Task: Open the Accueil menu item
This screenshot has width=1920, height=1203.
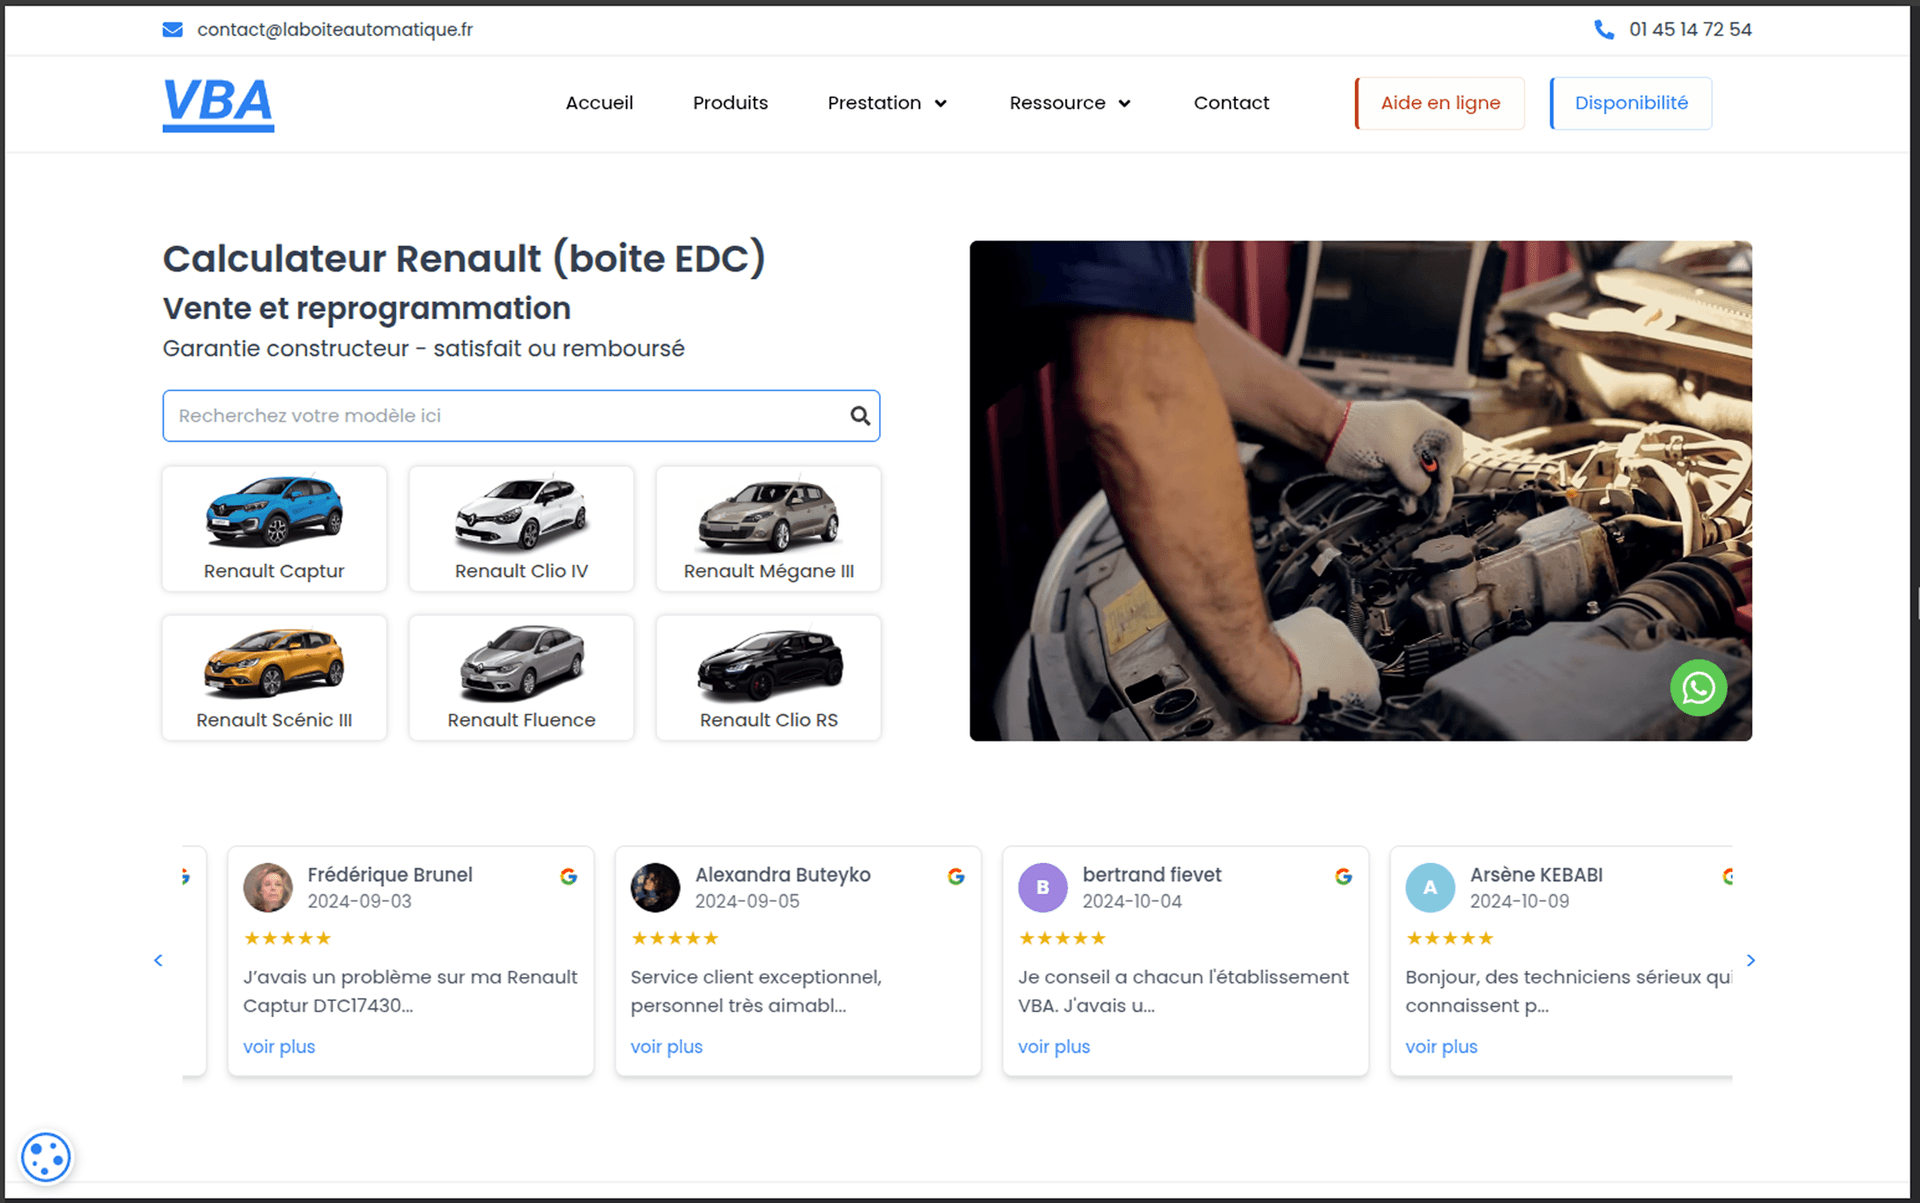Action: [599, 103]
